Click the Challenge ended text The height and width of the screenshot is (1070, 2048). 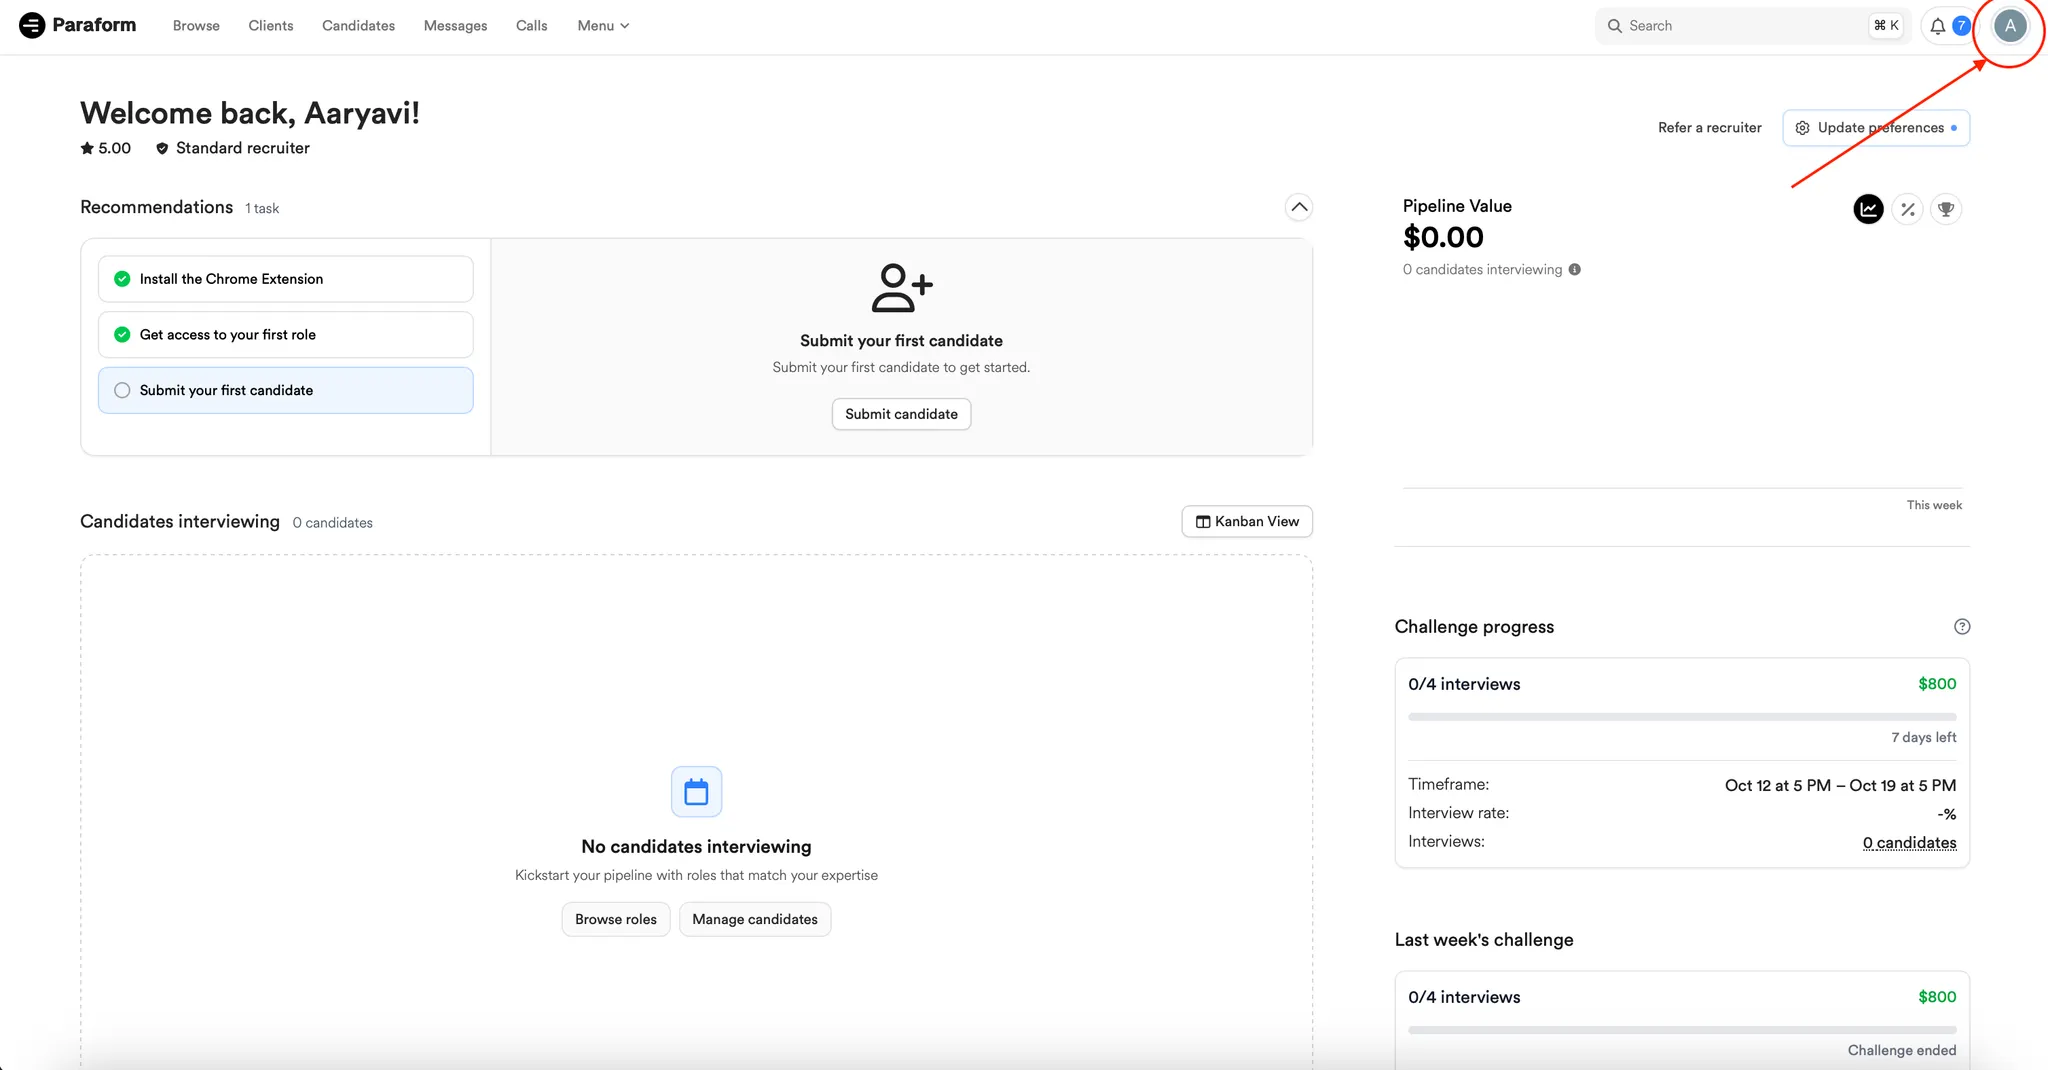pos(1902,1051)
